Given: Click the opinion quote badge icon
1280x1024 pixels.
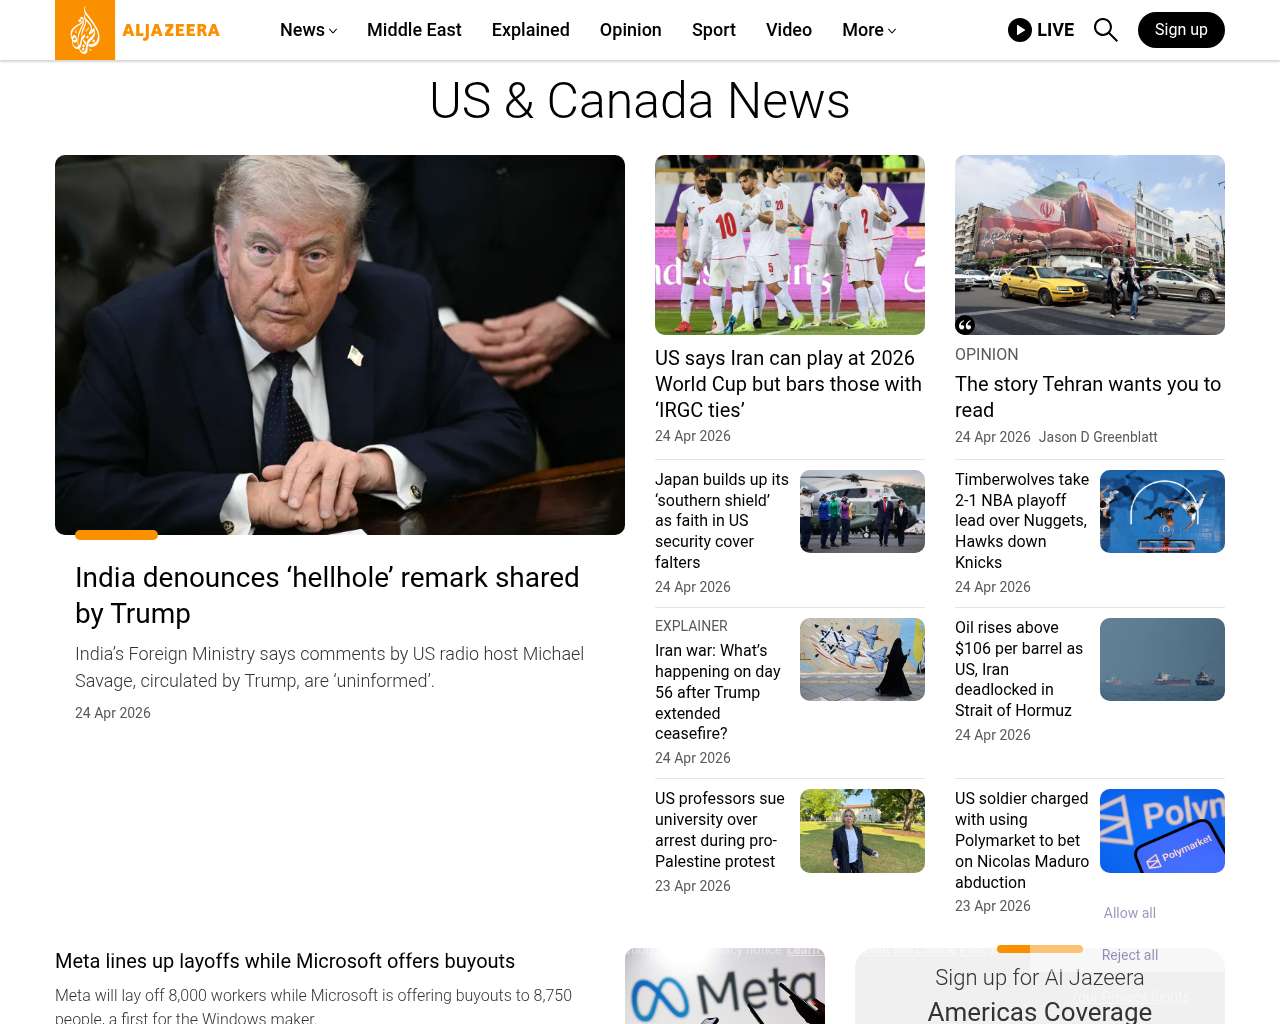Looking at the screenshot, I should click(965, 325).
